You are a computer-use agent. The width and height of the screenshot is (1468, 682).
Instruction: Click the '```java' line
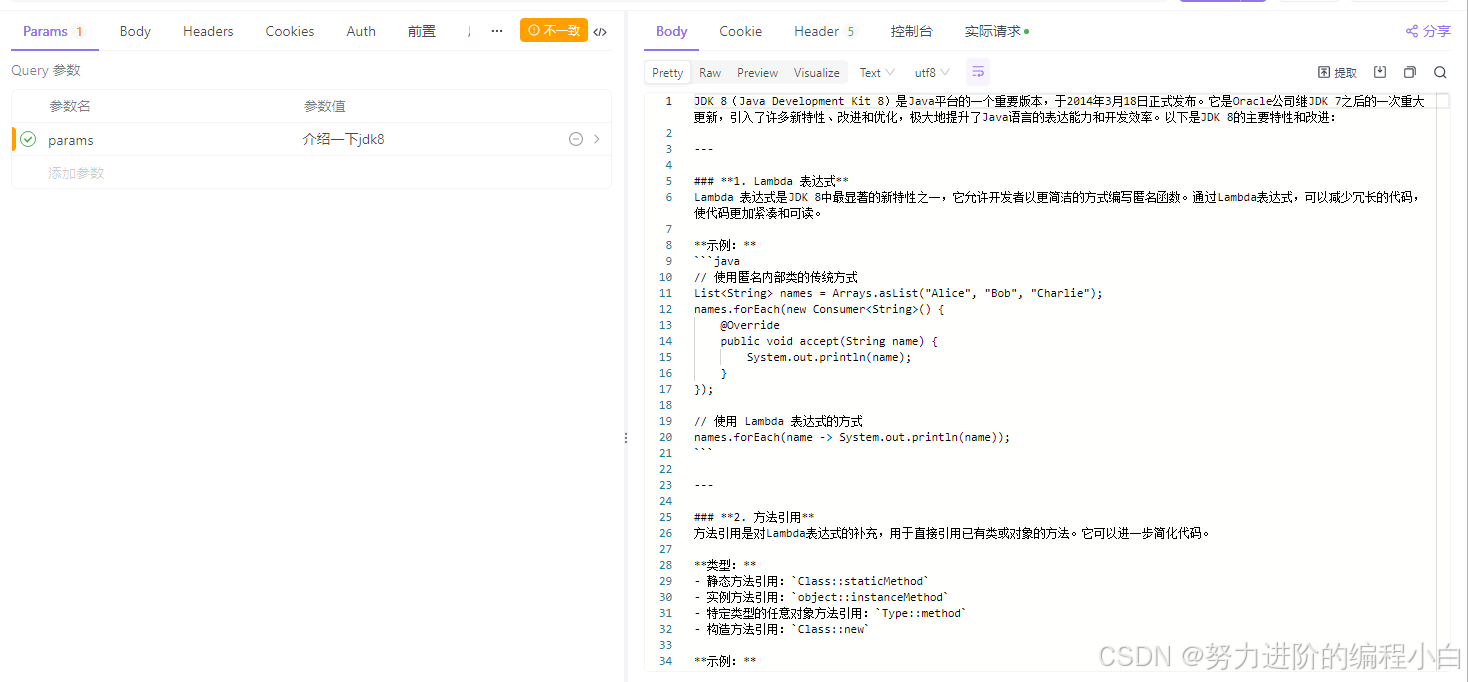(717, 261)
